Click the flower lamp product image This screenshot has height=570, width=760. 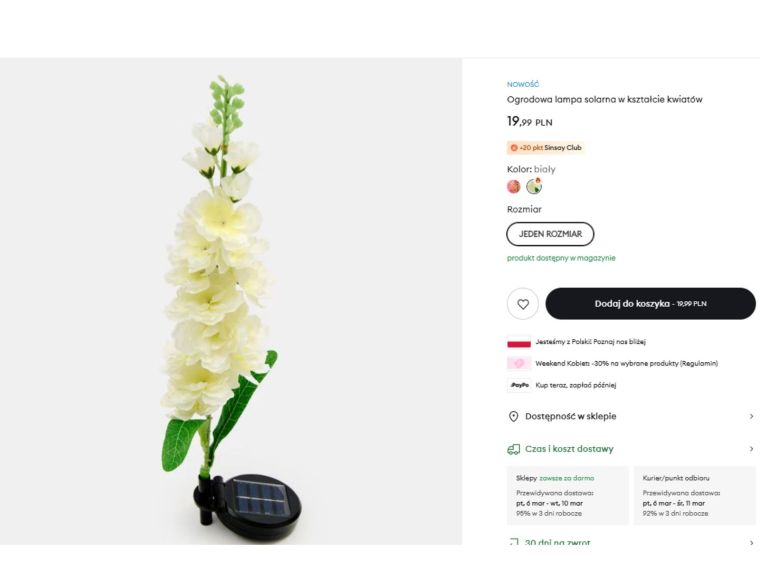click(230, 300)
